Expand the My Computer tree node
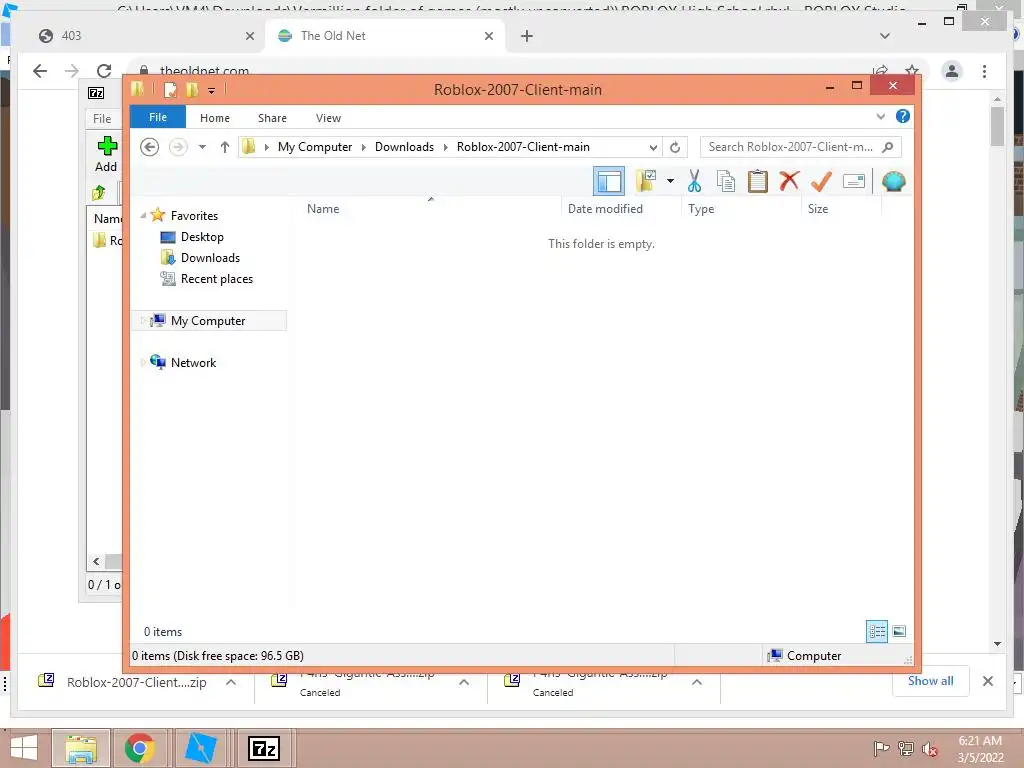 143,321
